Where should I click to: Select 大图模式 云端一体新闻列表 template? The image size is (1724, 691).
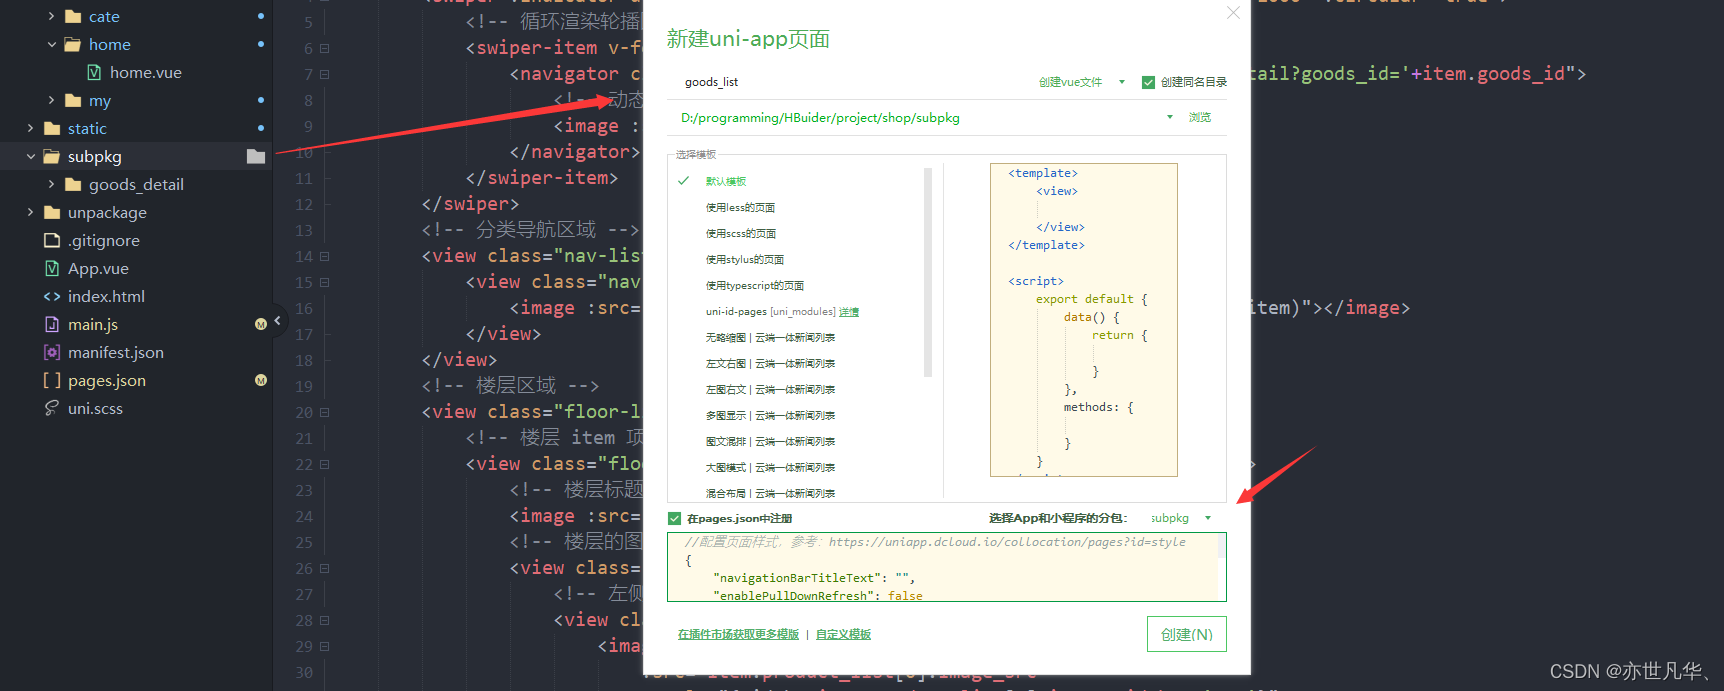tap(770, 467)
